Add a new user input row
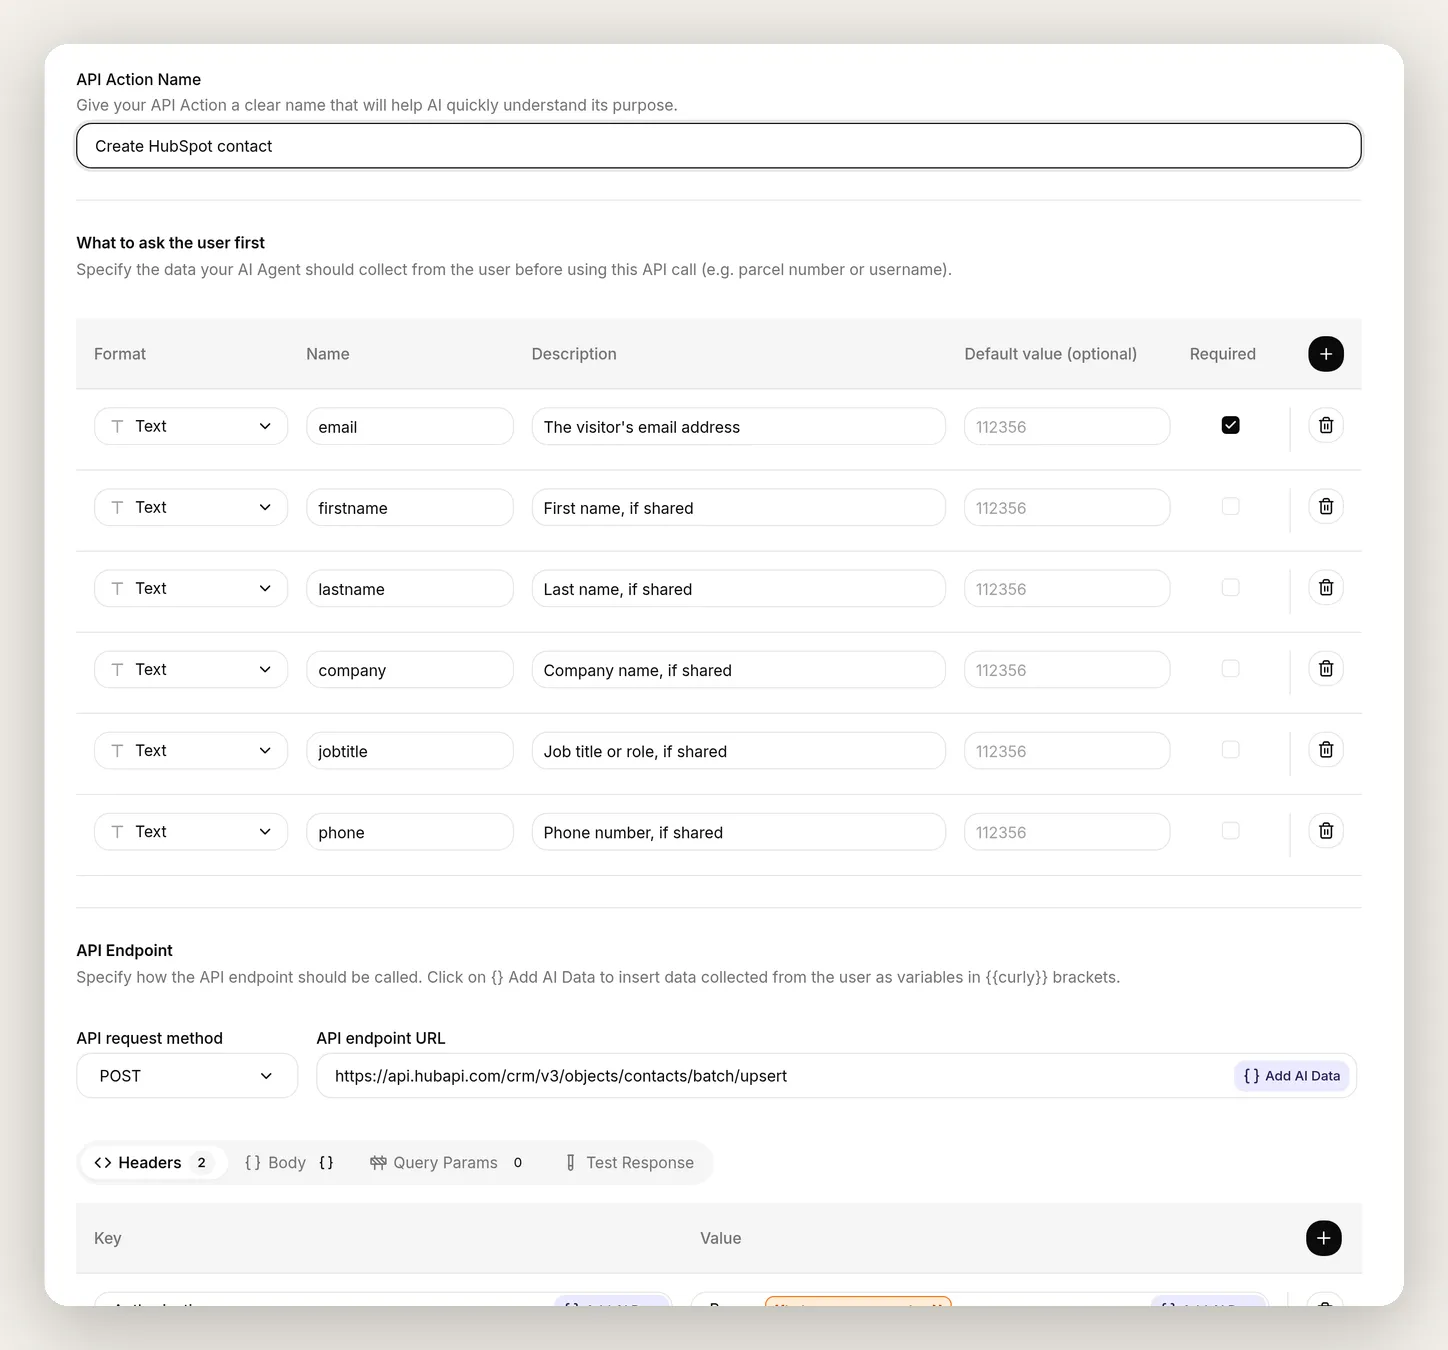Image resolution: width=1448 pixels, height=1350 pixels. pyautogui.click(x=1325, y=354)
